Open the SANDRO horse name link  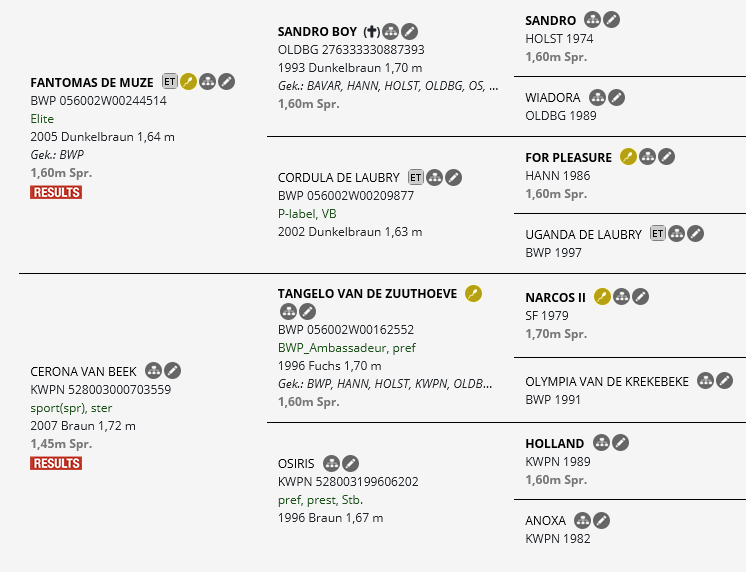tap(550, 20)
